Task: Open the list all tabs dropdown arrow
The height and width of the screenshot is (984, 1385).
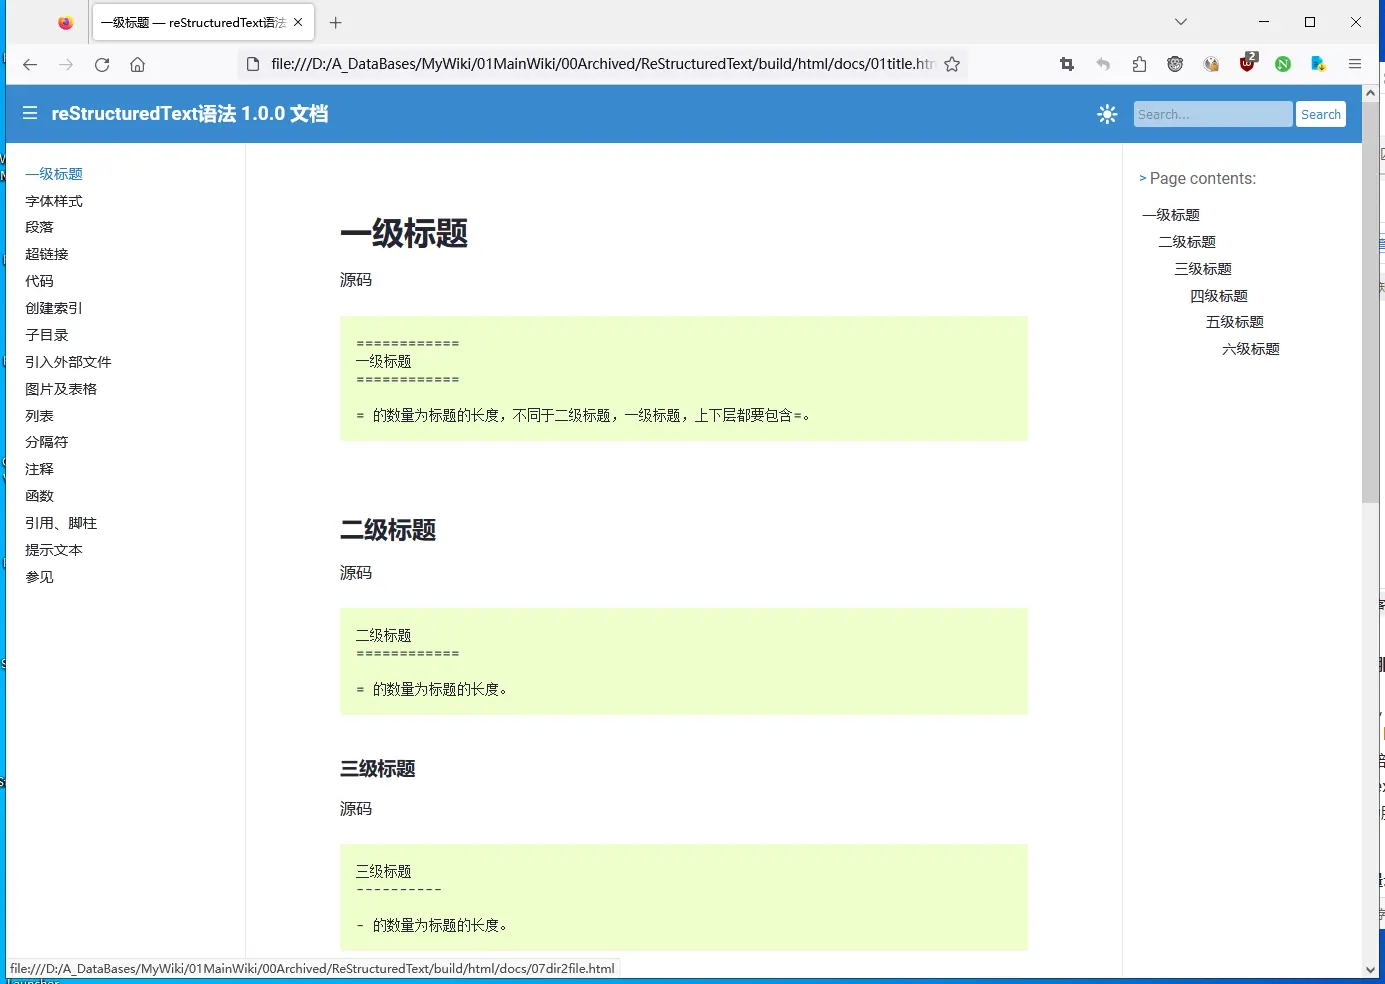Action: tap(1181, 22)
